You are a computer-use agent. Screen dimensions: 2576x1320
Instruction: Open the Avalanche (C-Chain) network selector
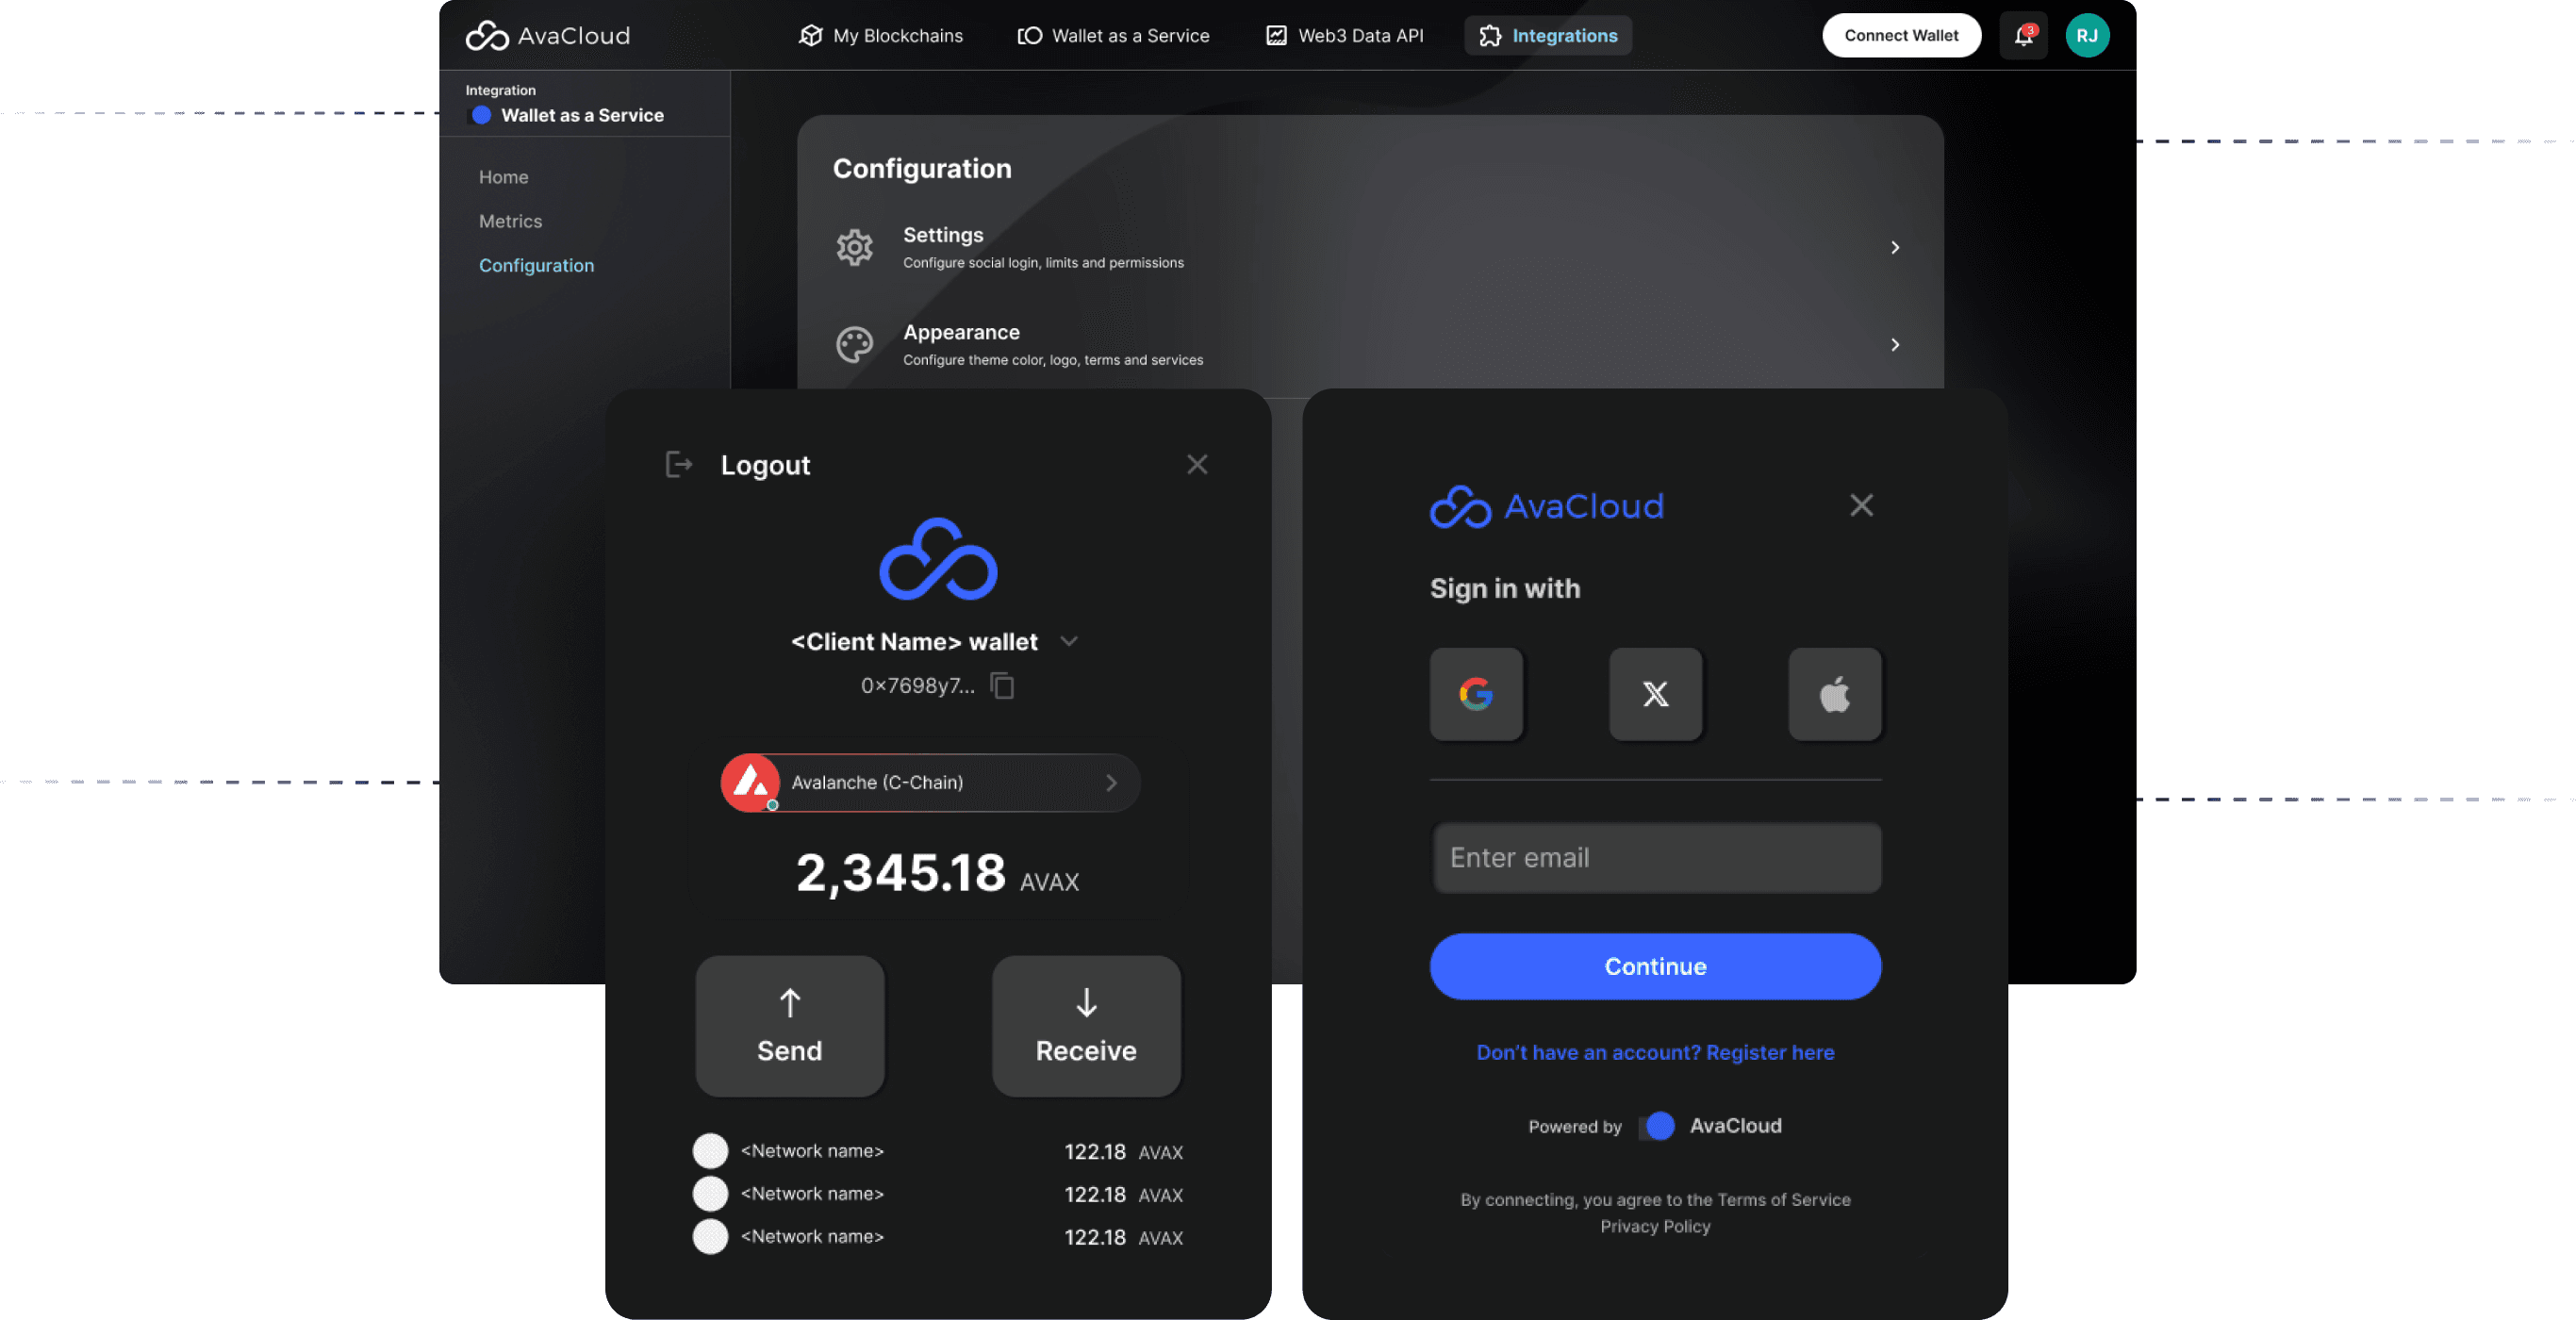(930, 783)
